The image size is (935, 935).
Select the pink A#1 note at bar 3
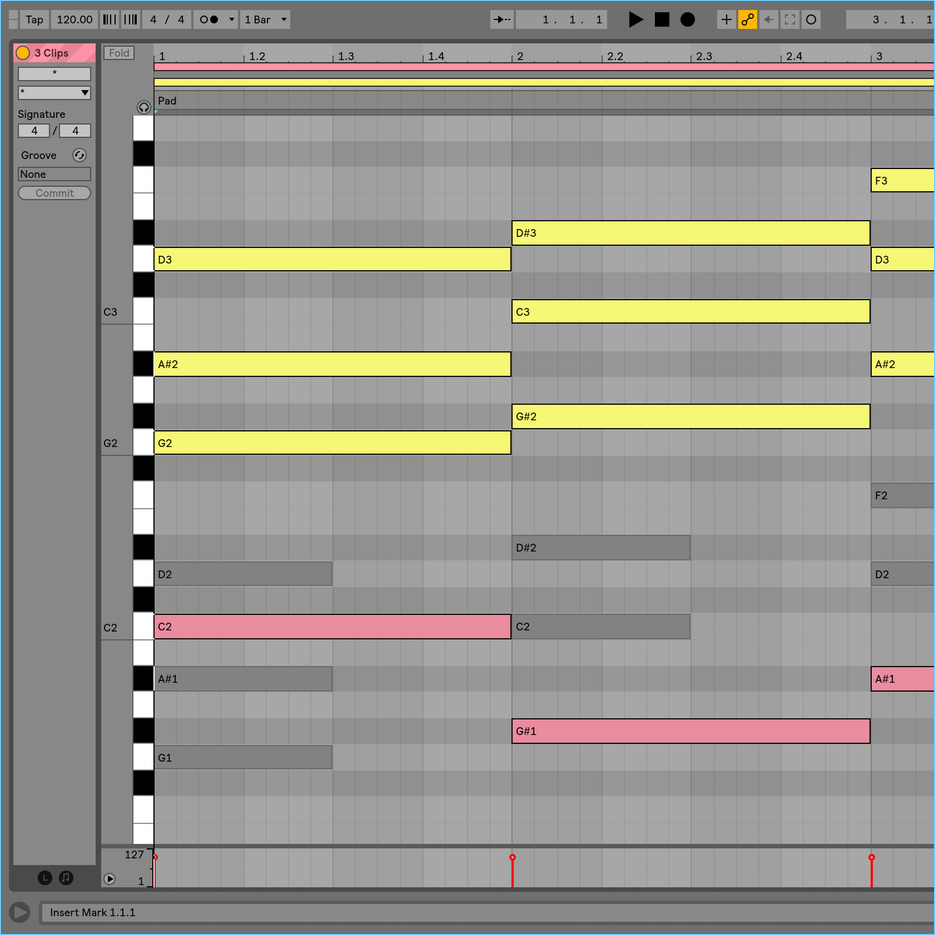(903, 679)
